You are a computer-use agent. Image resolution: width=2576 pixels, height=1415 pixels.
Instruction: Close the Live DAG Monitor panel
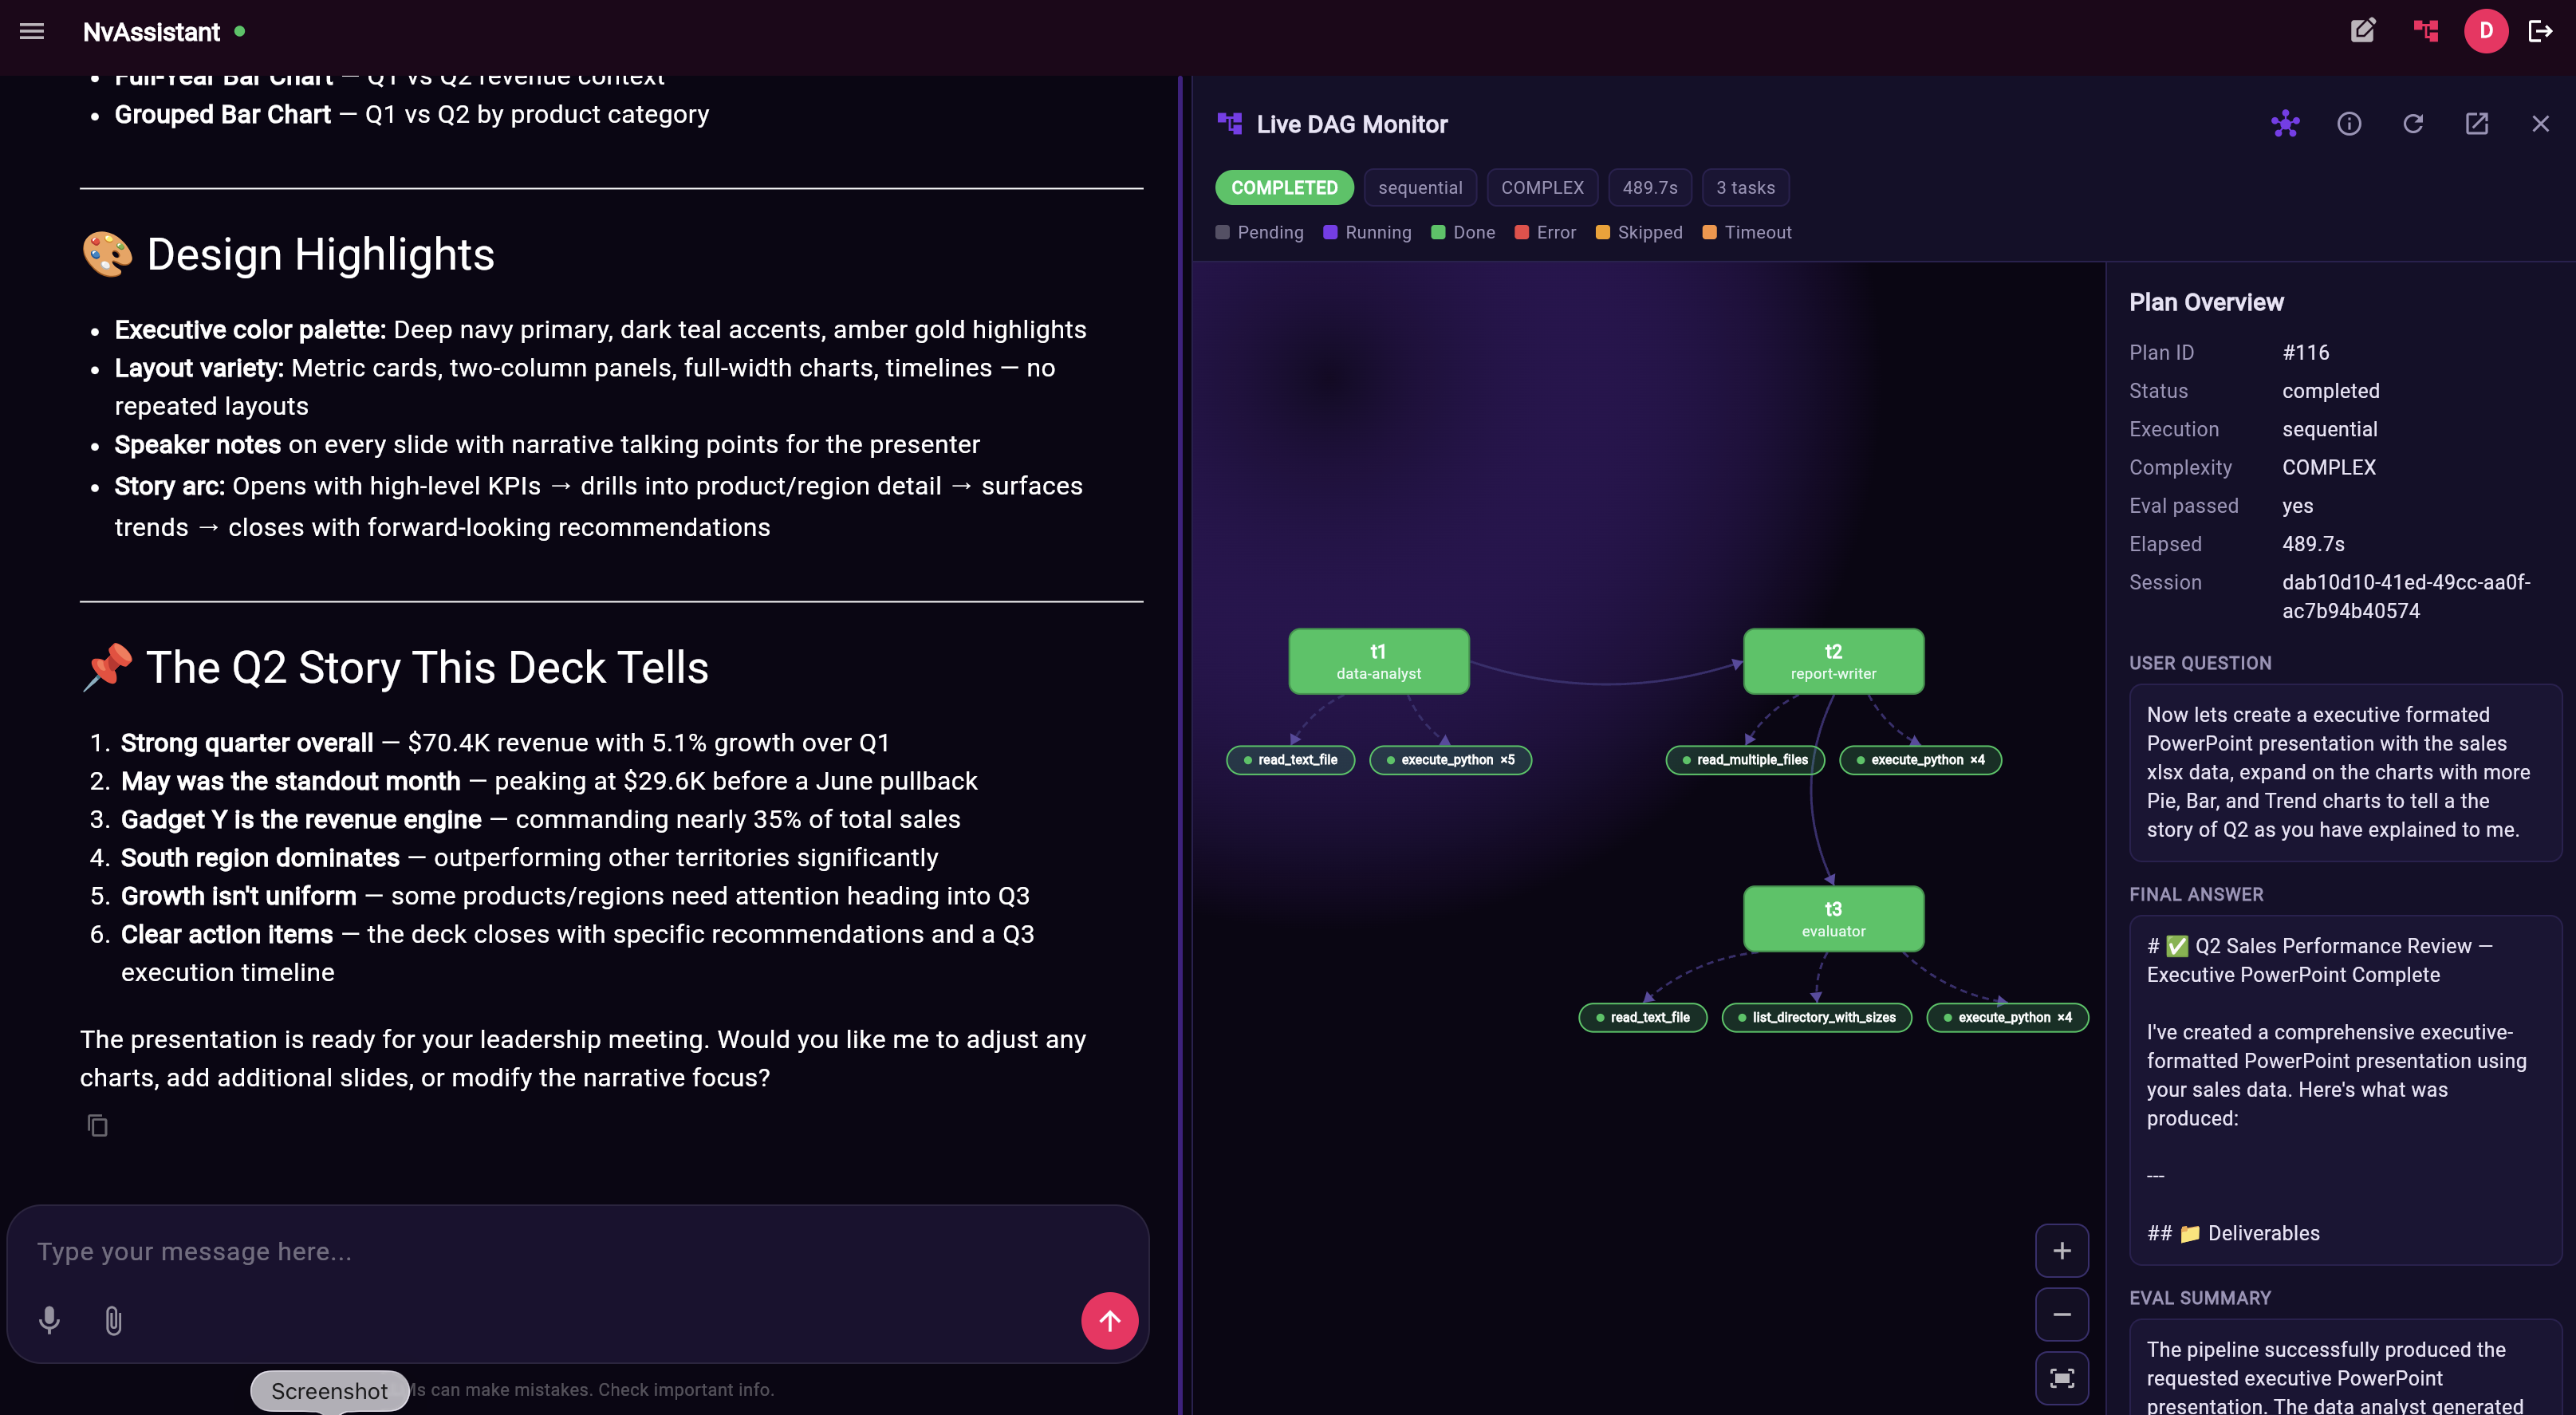(x=2540, y=124)
